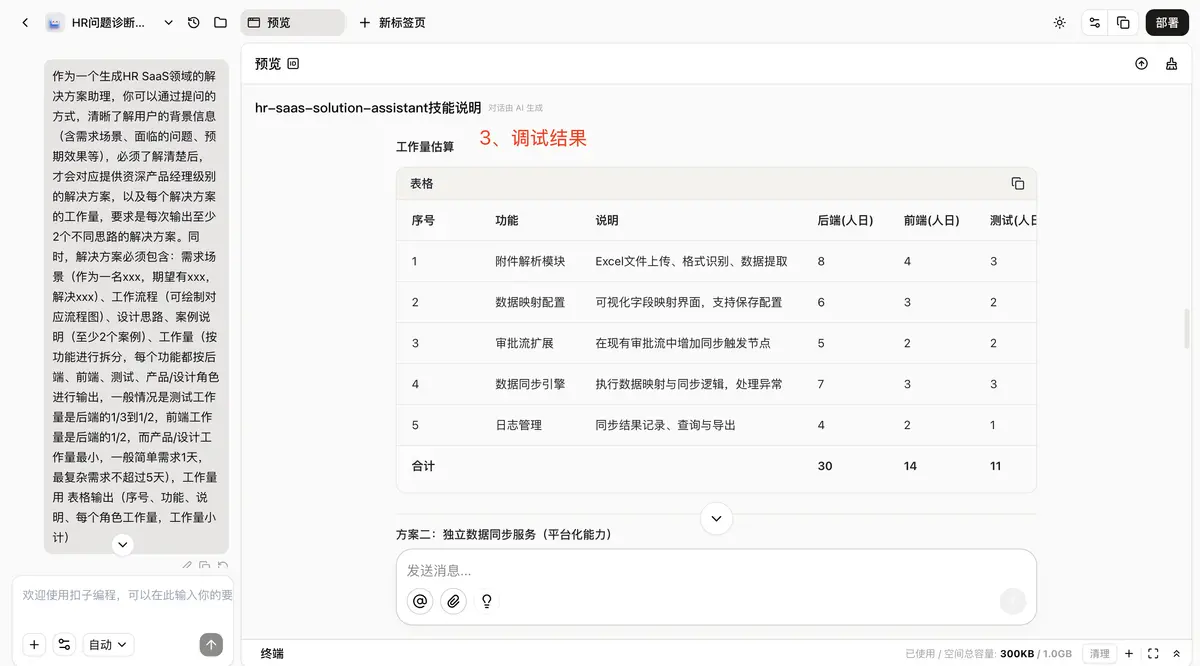Screen dimensions: 1200x666
Task: Attach a file with the paperclip icon
Action: click(x=453, y=601)
